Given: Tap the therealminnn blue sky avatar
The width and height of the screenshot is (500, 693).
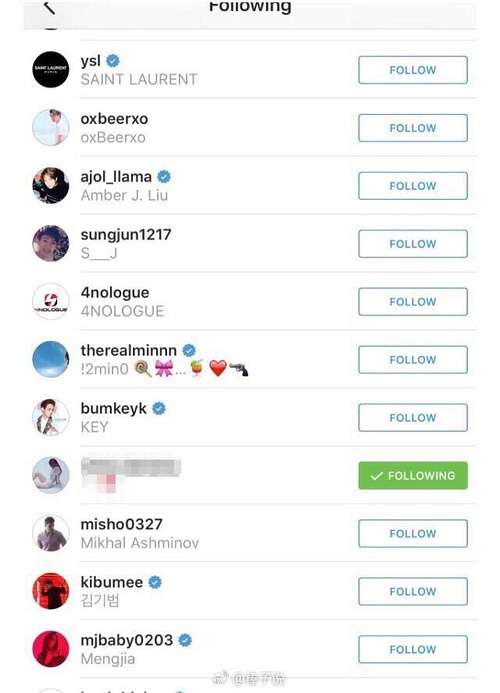Looking at the screenshot, I should click(51, 359).
